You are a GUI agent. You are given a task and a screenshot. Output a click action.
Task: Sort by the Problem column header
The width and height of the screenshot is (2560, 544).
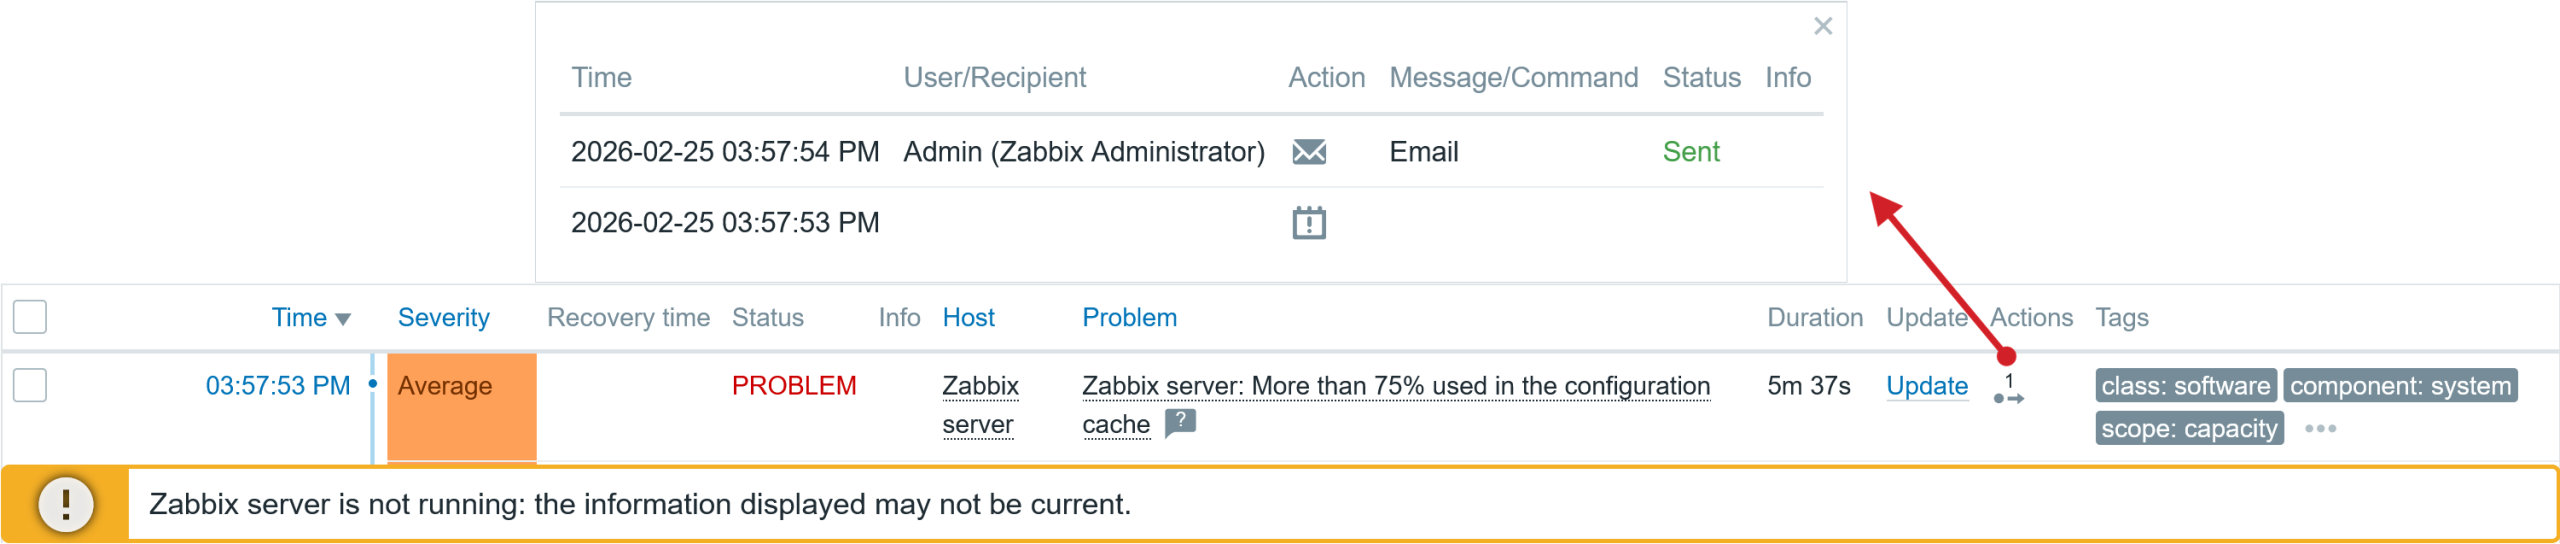tap(1129, 318)
